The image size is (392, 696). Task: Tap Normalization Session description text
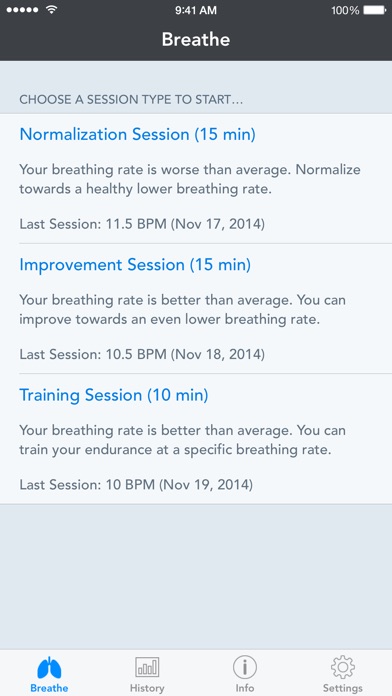point(190,179)
